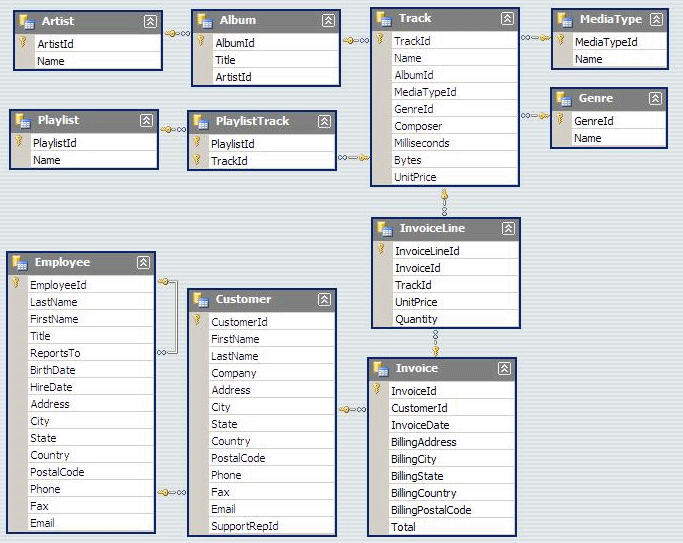Select the Name column in Genre
The height and width of the screenshot is (543, 683).
click(x=619, y=138)
